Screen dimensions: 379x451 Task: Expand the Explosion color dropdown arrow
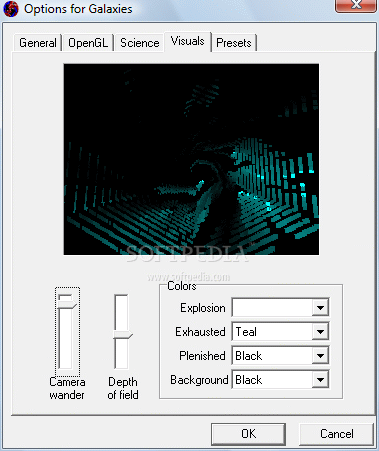(x=320, y=308)
